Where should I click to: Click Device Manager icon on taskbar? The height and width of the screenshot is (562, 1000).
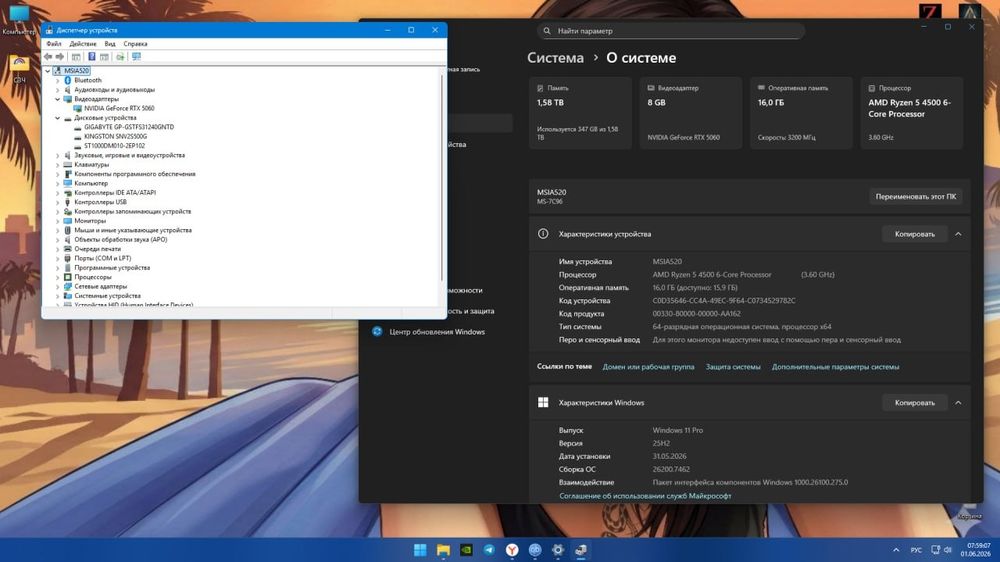581,550
